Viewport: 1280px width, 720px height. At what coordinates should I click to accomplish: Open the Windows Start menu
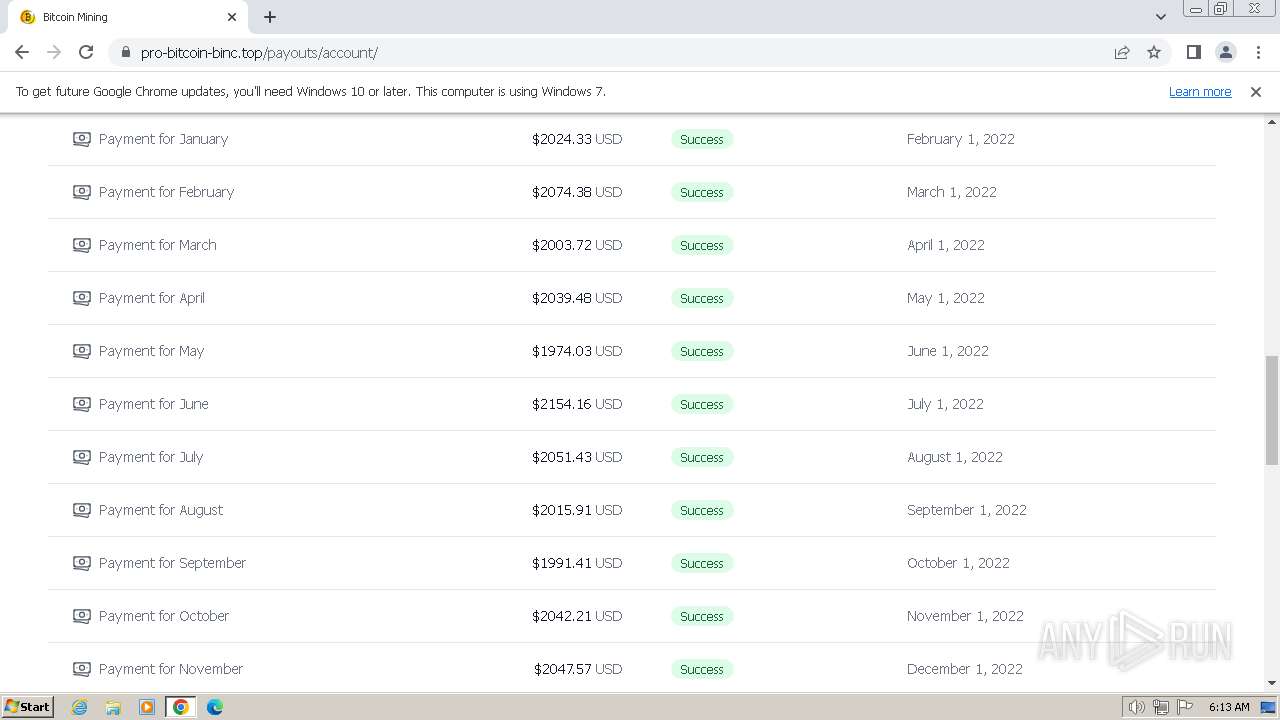(x=27, y=707)
